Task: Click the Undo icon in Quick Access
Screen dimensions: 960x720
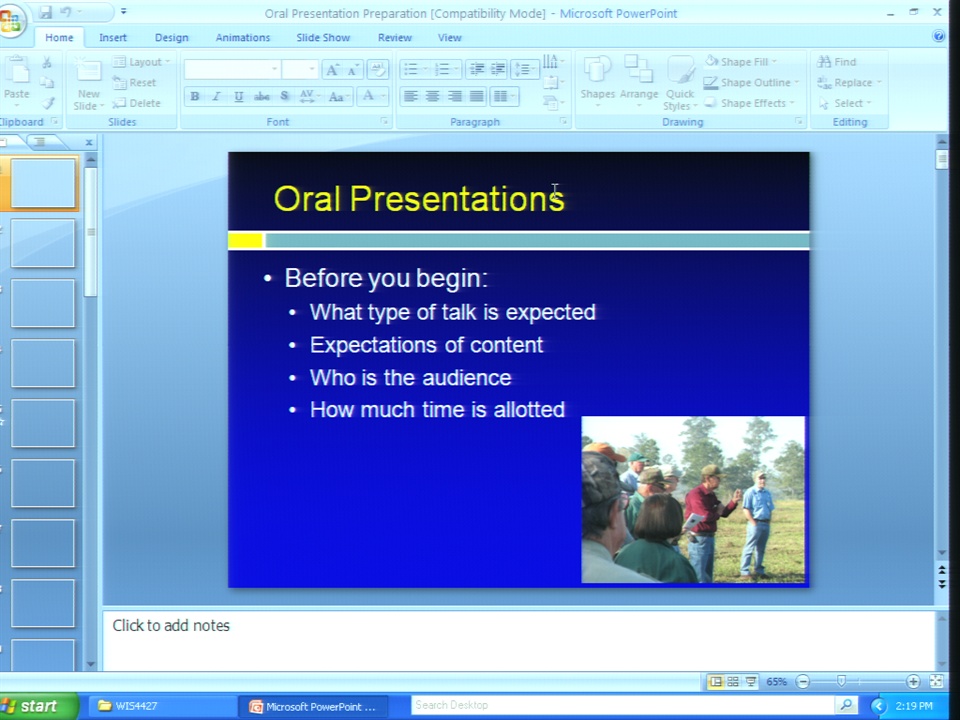Action: [x=66, y=12]
